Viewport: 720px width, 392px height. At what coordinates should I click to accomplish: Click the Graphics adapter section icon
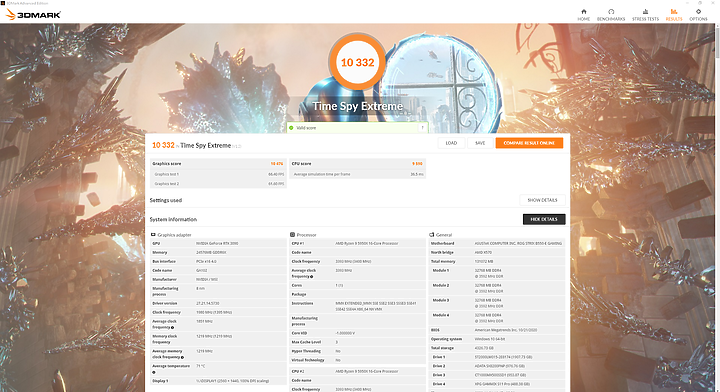click(x=153, y=235)
